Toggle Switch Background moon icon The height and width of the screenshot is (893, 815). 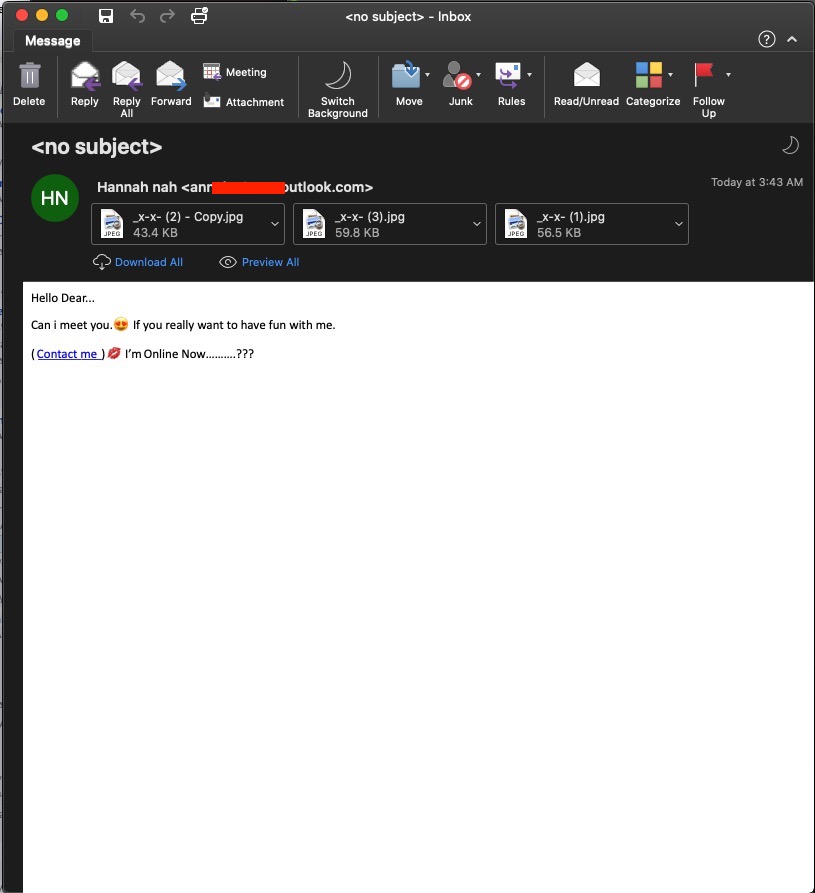(338, 77)
